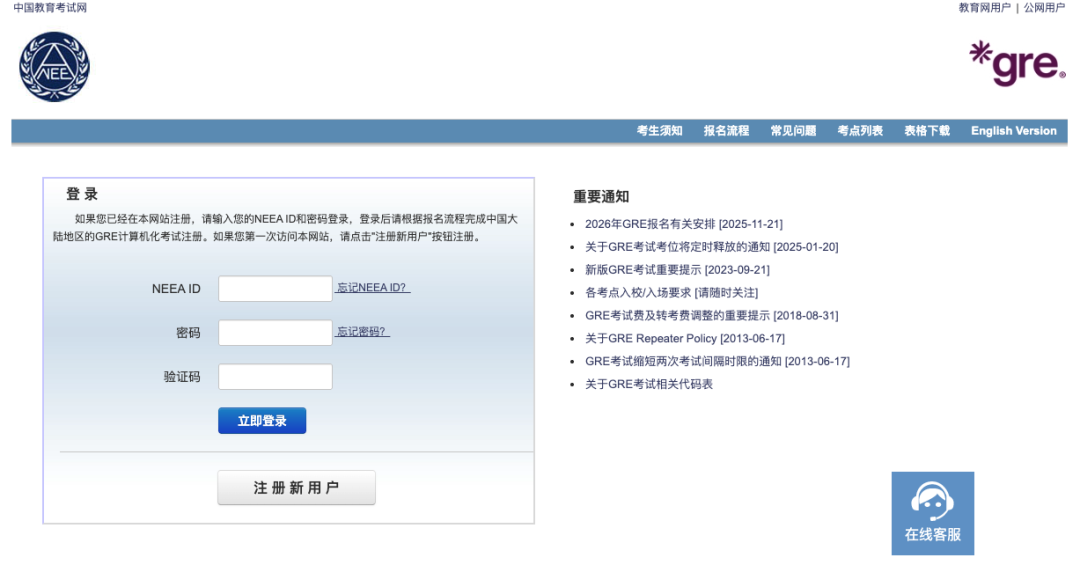Open 关于GRE考试相关代码表 link
This screenshot has width=1080, height=565.
(x=649, y=384)
